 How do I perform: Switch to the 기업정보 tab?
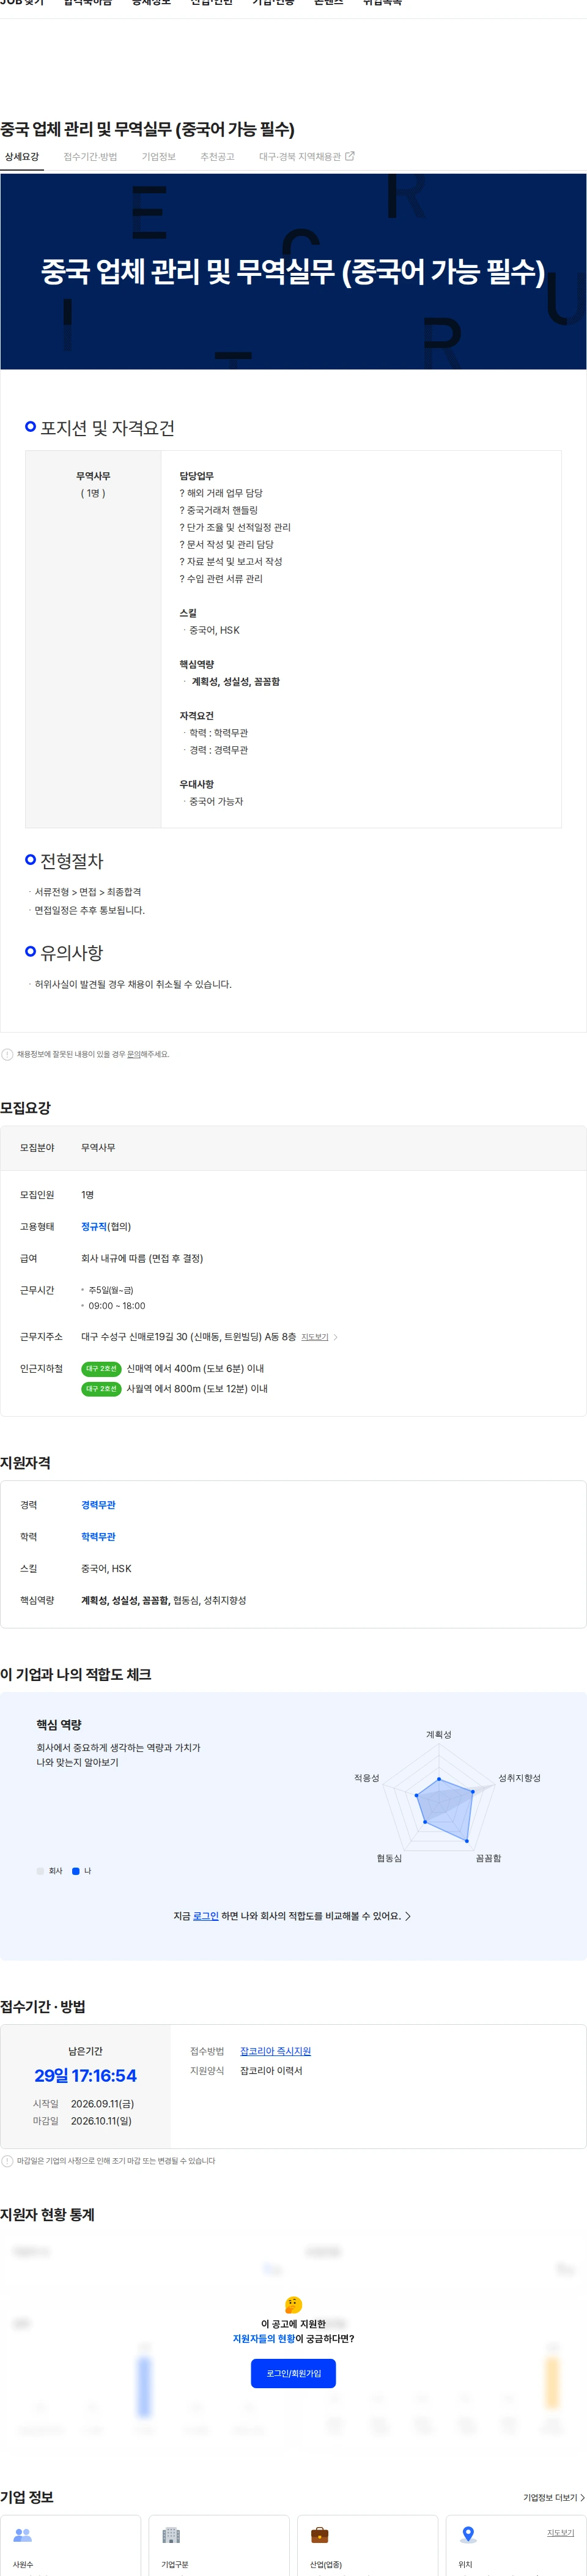pyautogui.click(x=158, y=157)
